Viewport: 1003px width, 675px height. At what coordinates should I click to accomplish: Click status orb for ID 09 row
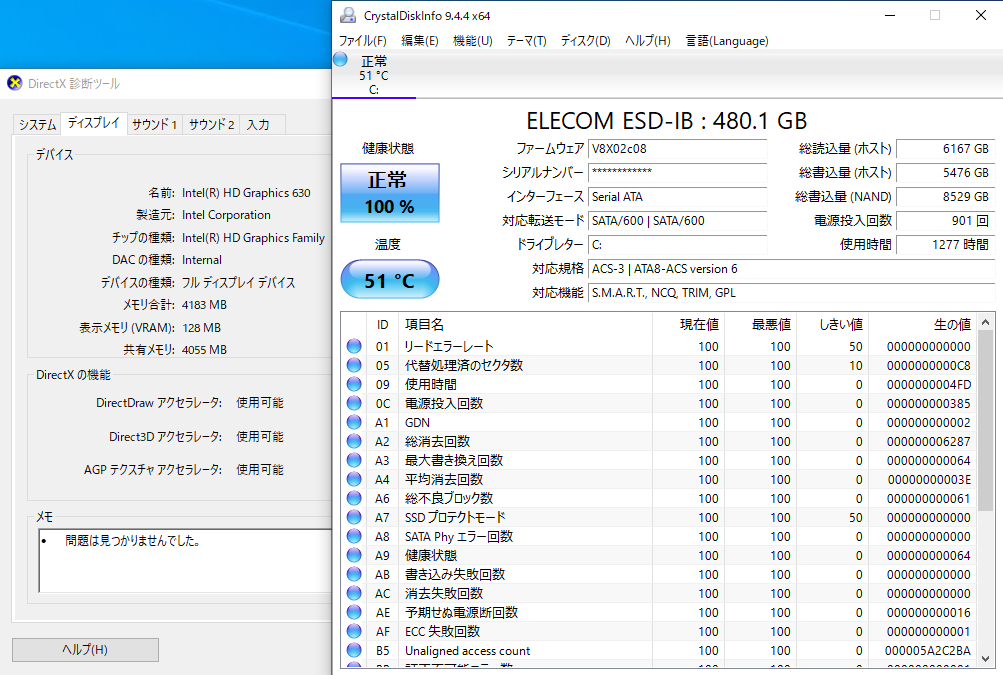[x=354, y=385]
